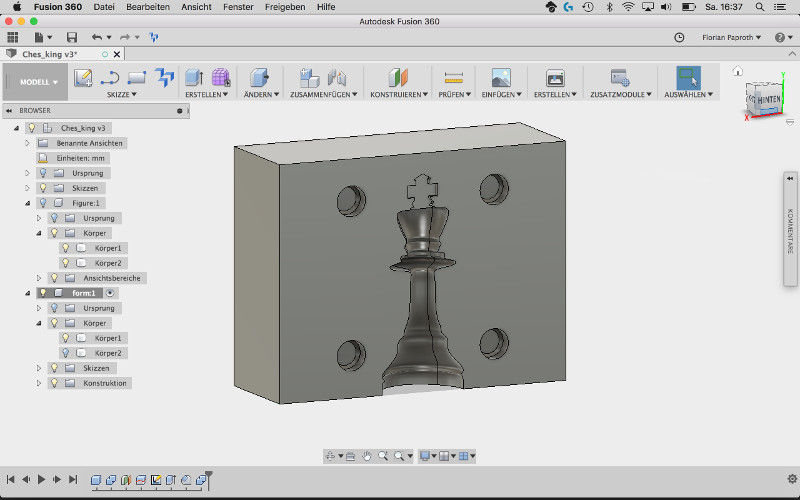Click the 3D print icon under ERSTELLEN
800x500 pixels.
click(555, 77)
